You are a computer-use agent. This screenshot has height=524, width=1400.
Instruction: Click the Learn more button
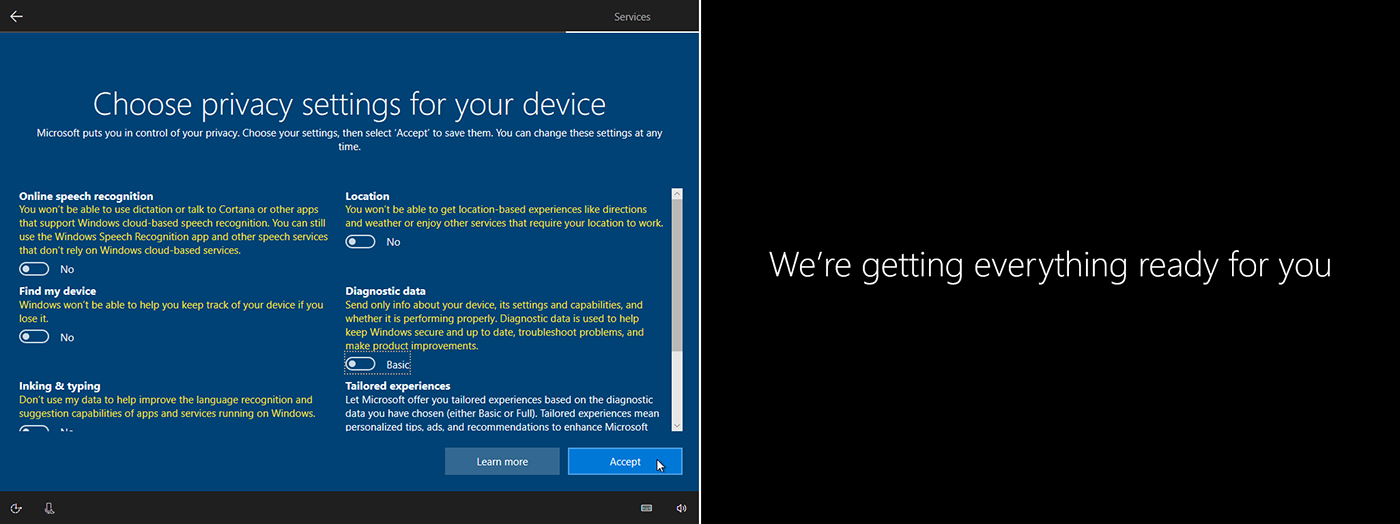(502, 461)
